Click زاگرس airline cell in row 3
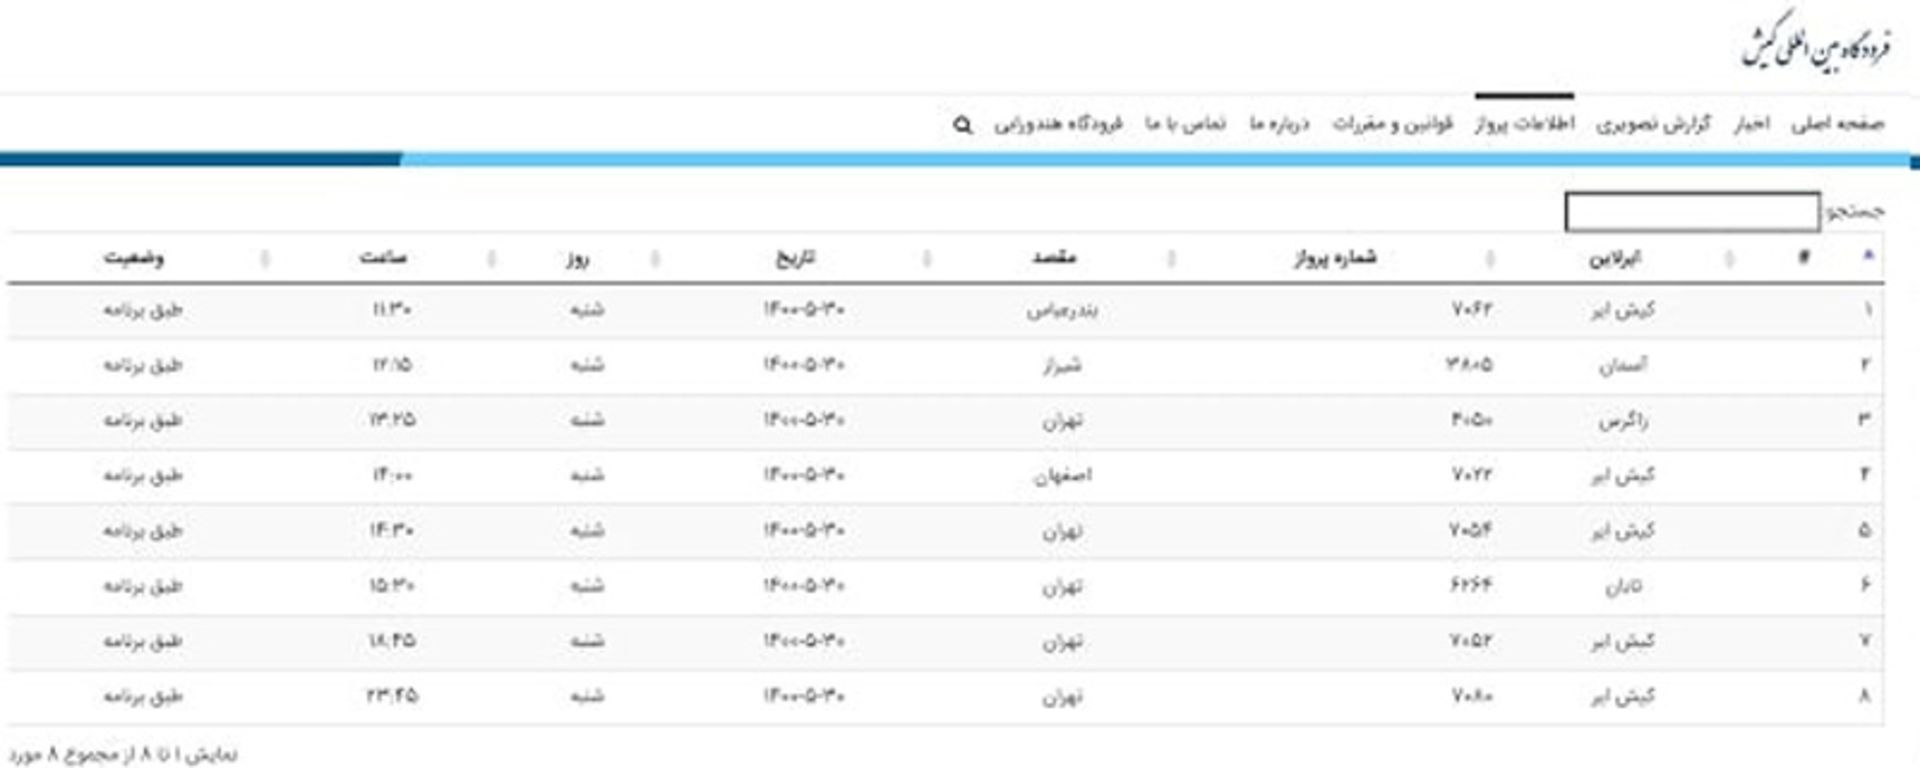1920x768 pixels. pos(1622,421)
